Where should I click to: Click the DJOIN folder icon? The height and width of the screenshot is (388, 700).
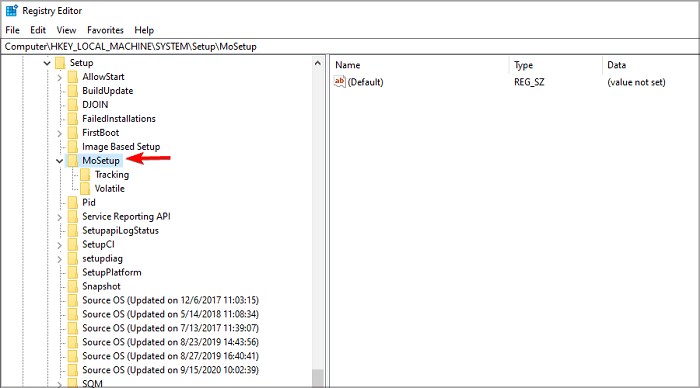click(x=73, y=104)
